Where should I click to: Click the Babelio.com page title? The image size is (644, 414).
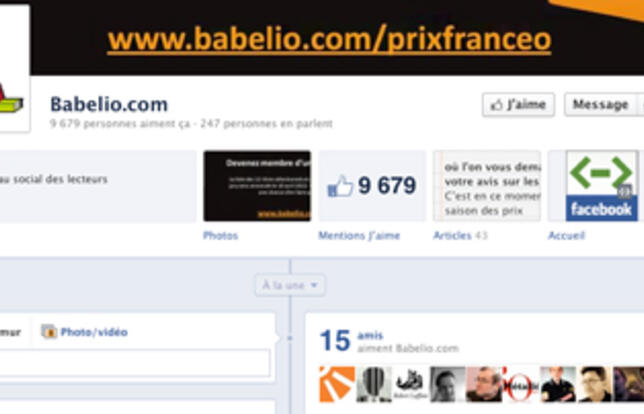(x=109, y=104)
